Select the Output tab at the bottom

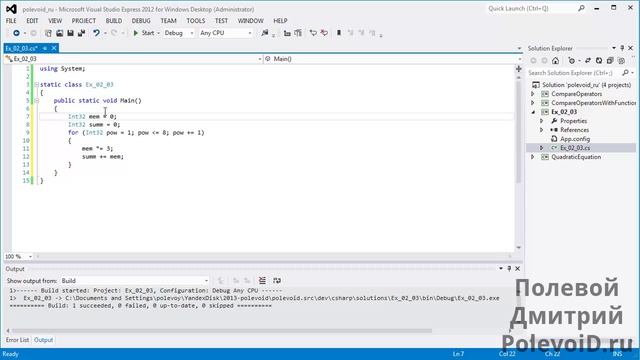coord(43,340)
